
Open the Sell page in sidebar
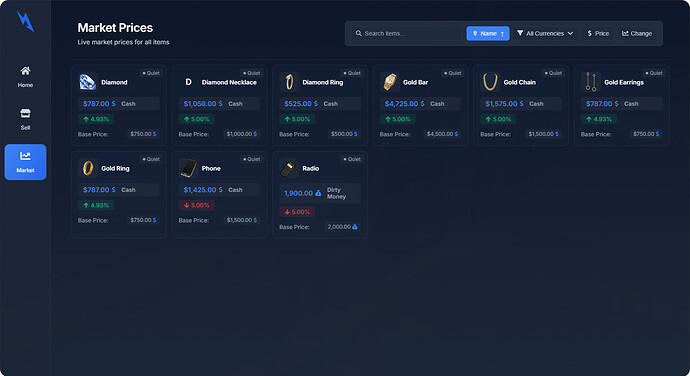pyautogui.click(x=25, y=119)
